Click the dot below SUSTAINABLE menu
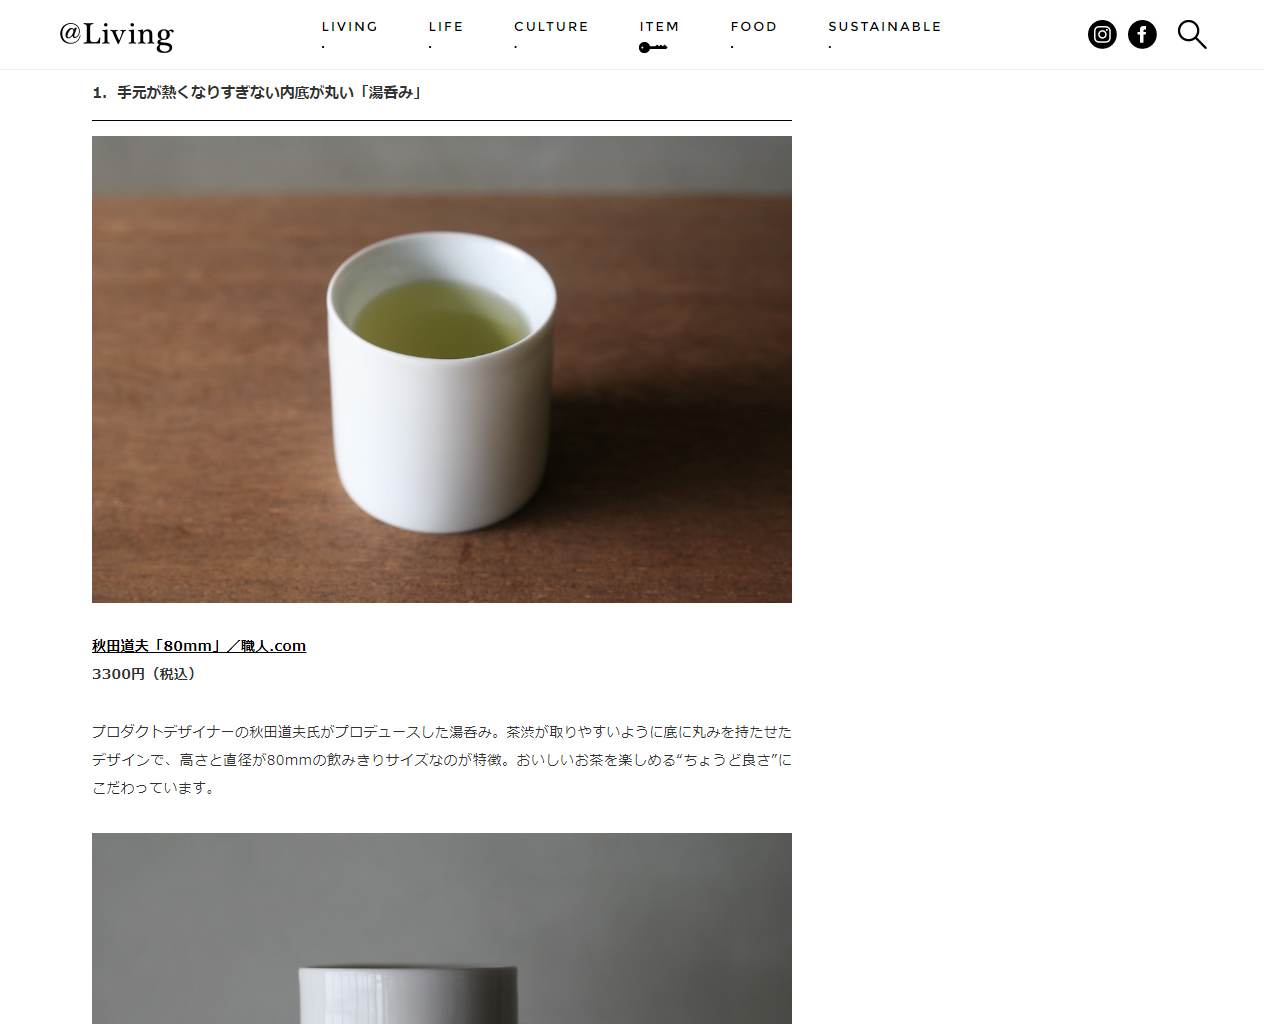The image size is (1264, 1024). 830,47
